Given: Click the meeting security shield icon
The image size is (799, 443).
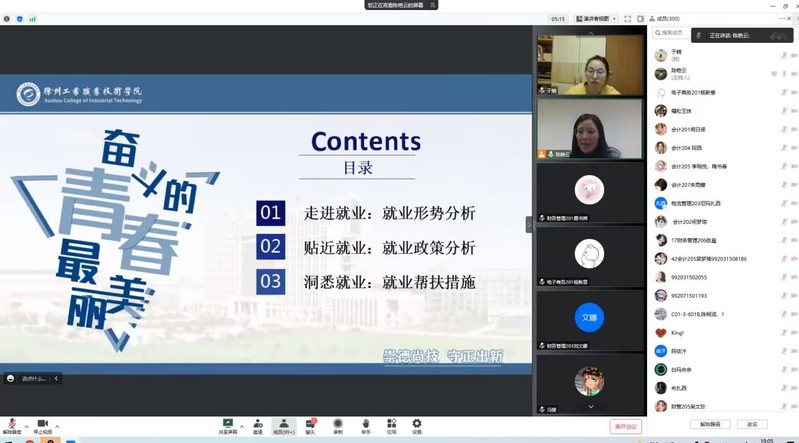Looking at the screenshot, I should [x=19, y=19].
